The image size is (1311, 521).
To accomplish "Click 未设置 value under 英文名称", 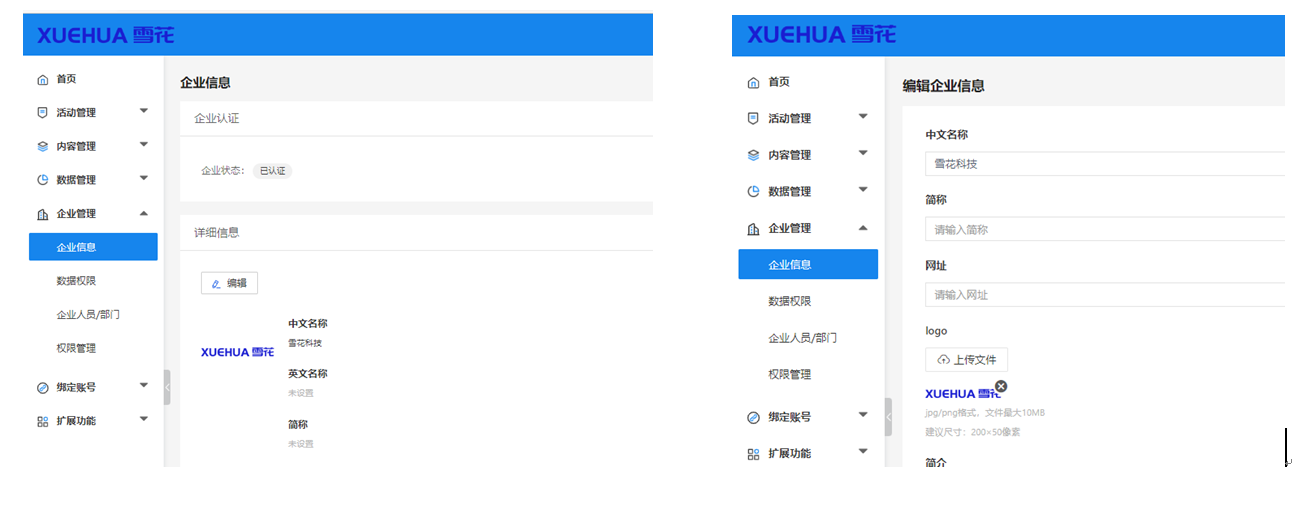I will click(301, 394).
